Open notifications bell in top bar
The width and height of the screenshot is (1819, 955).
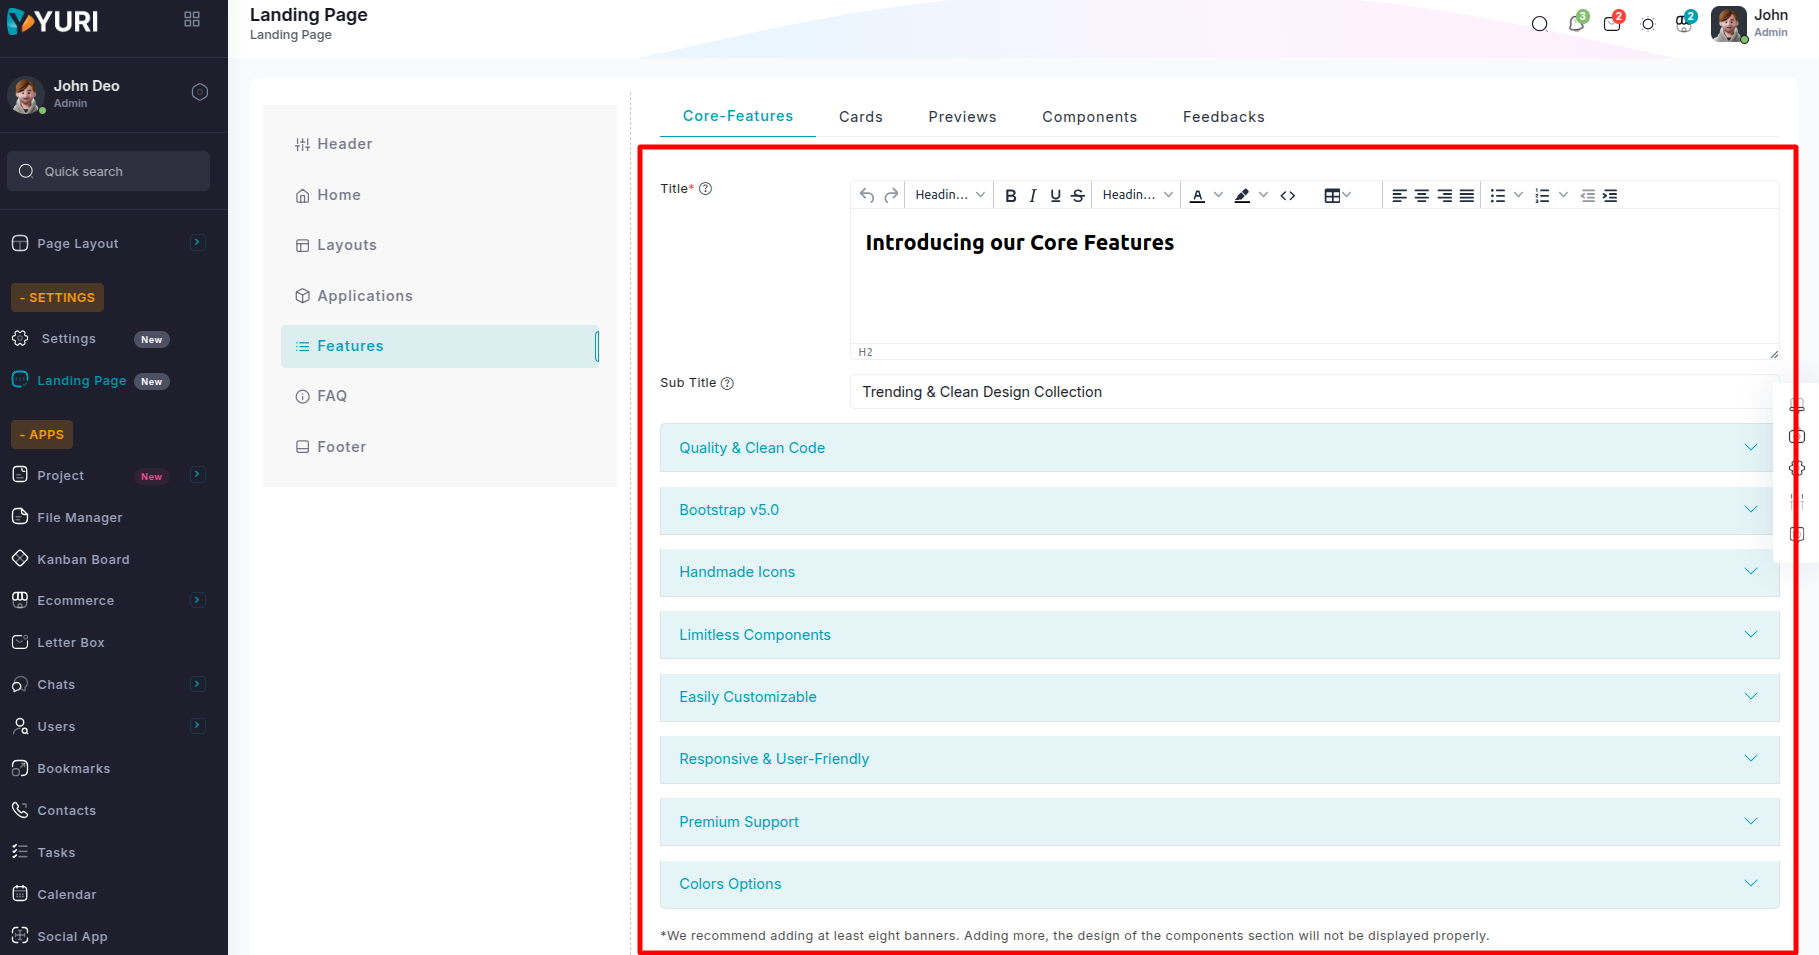[x=1576, y=23]
